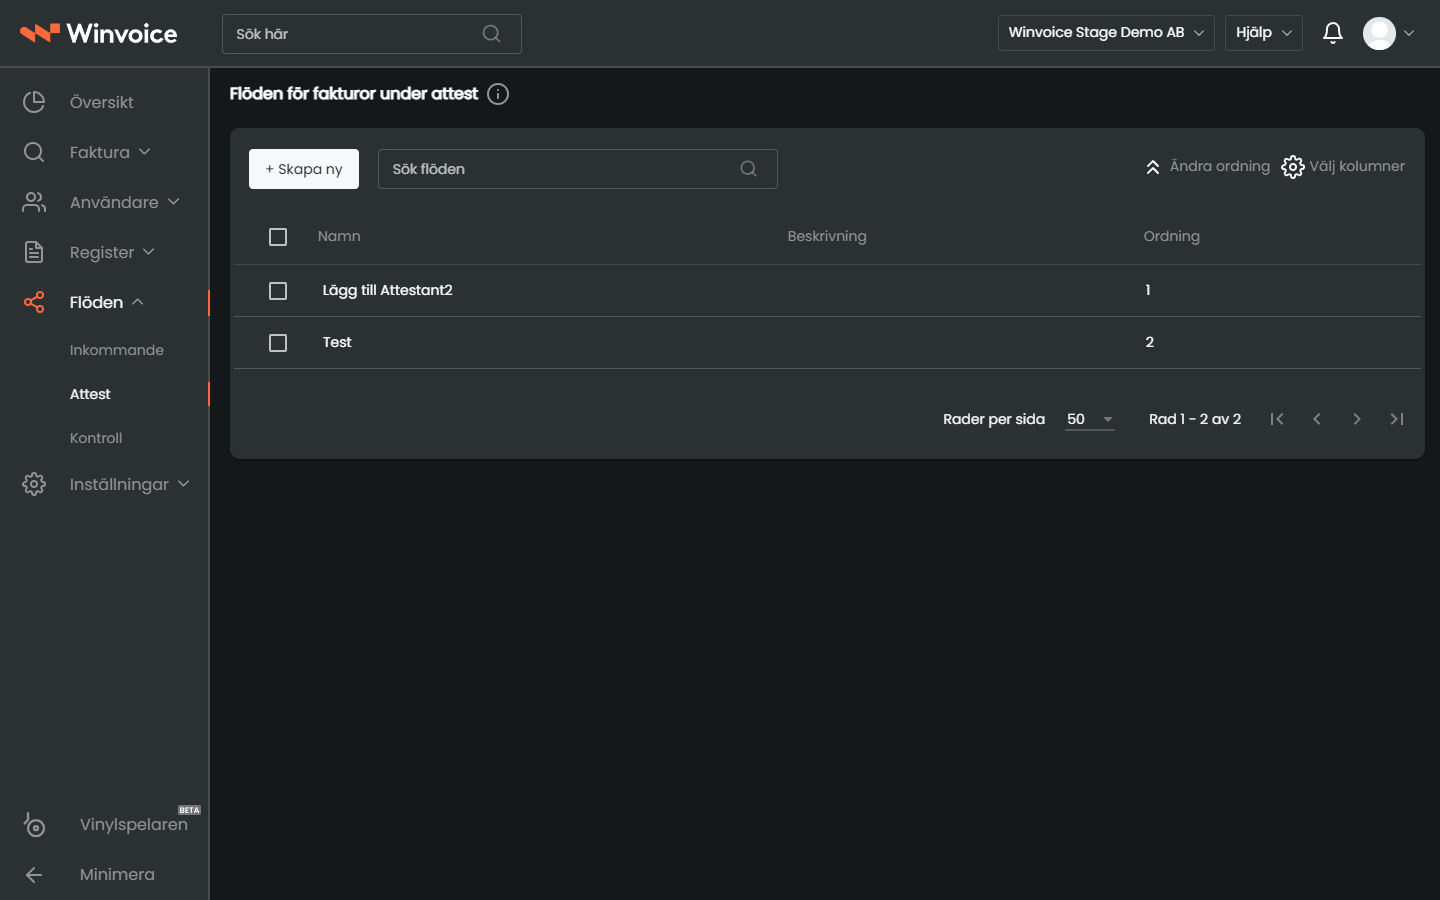
Task: Click the Register document icon
Action: pos(34,252)
